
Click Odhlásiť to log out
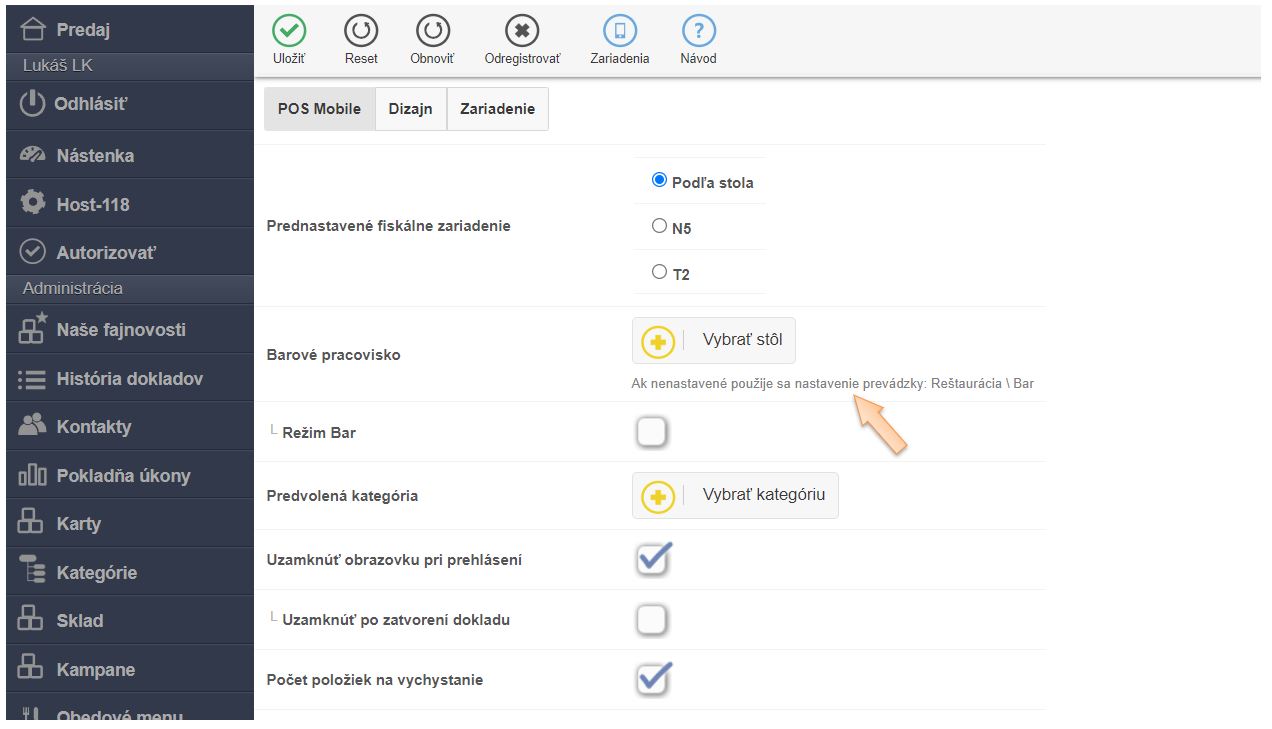point(91,103)
